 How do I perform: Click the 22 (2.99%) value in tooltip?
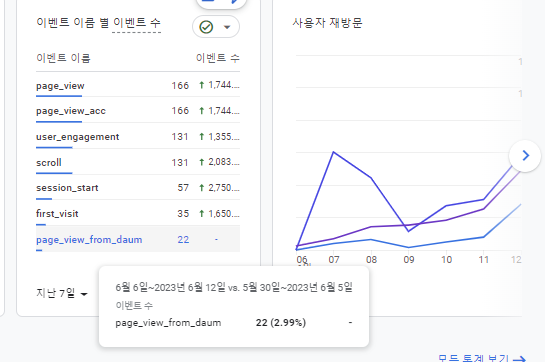281,323
